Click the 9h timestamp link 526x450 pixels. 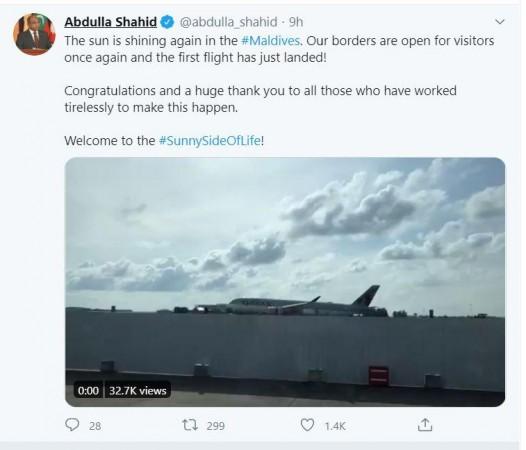(296, 22)
